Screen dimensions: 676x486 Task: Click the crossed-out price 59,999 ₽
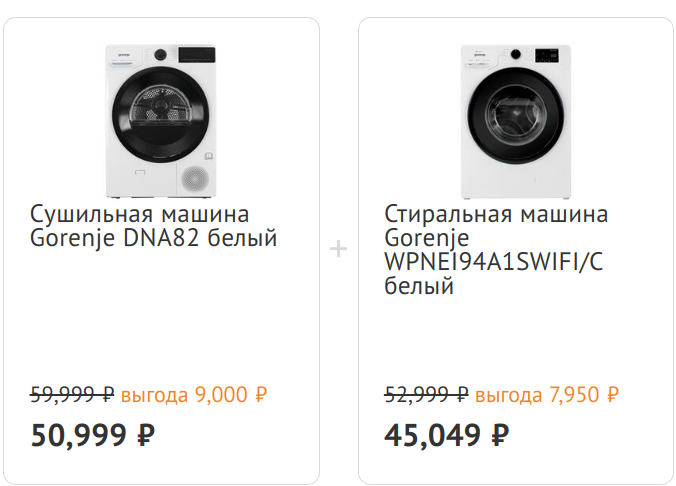(72, 394)
